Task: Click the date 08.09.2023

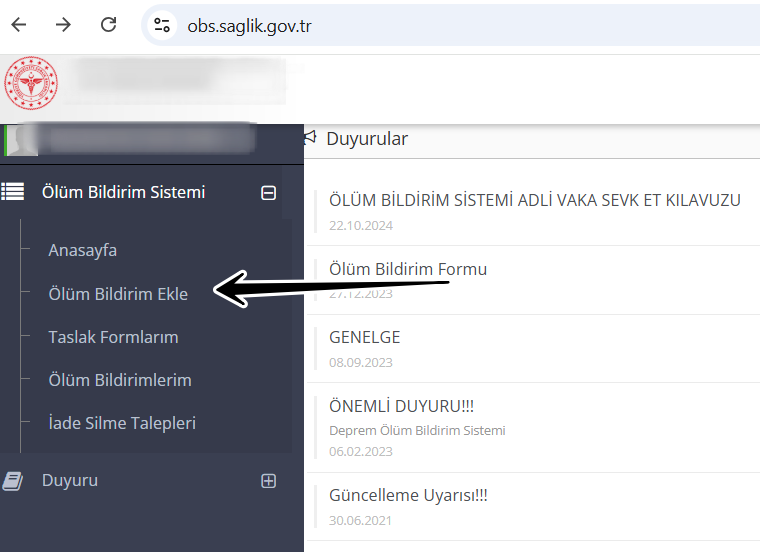Action: point(361,363)
